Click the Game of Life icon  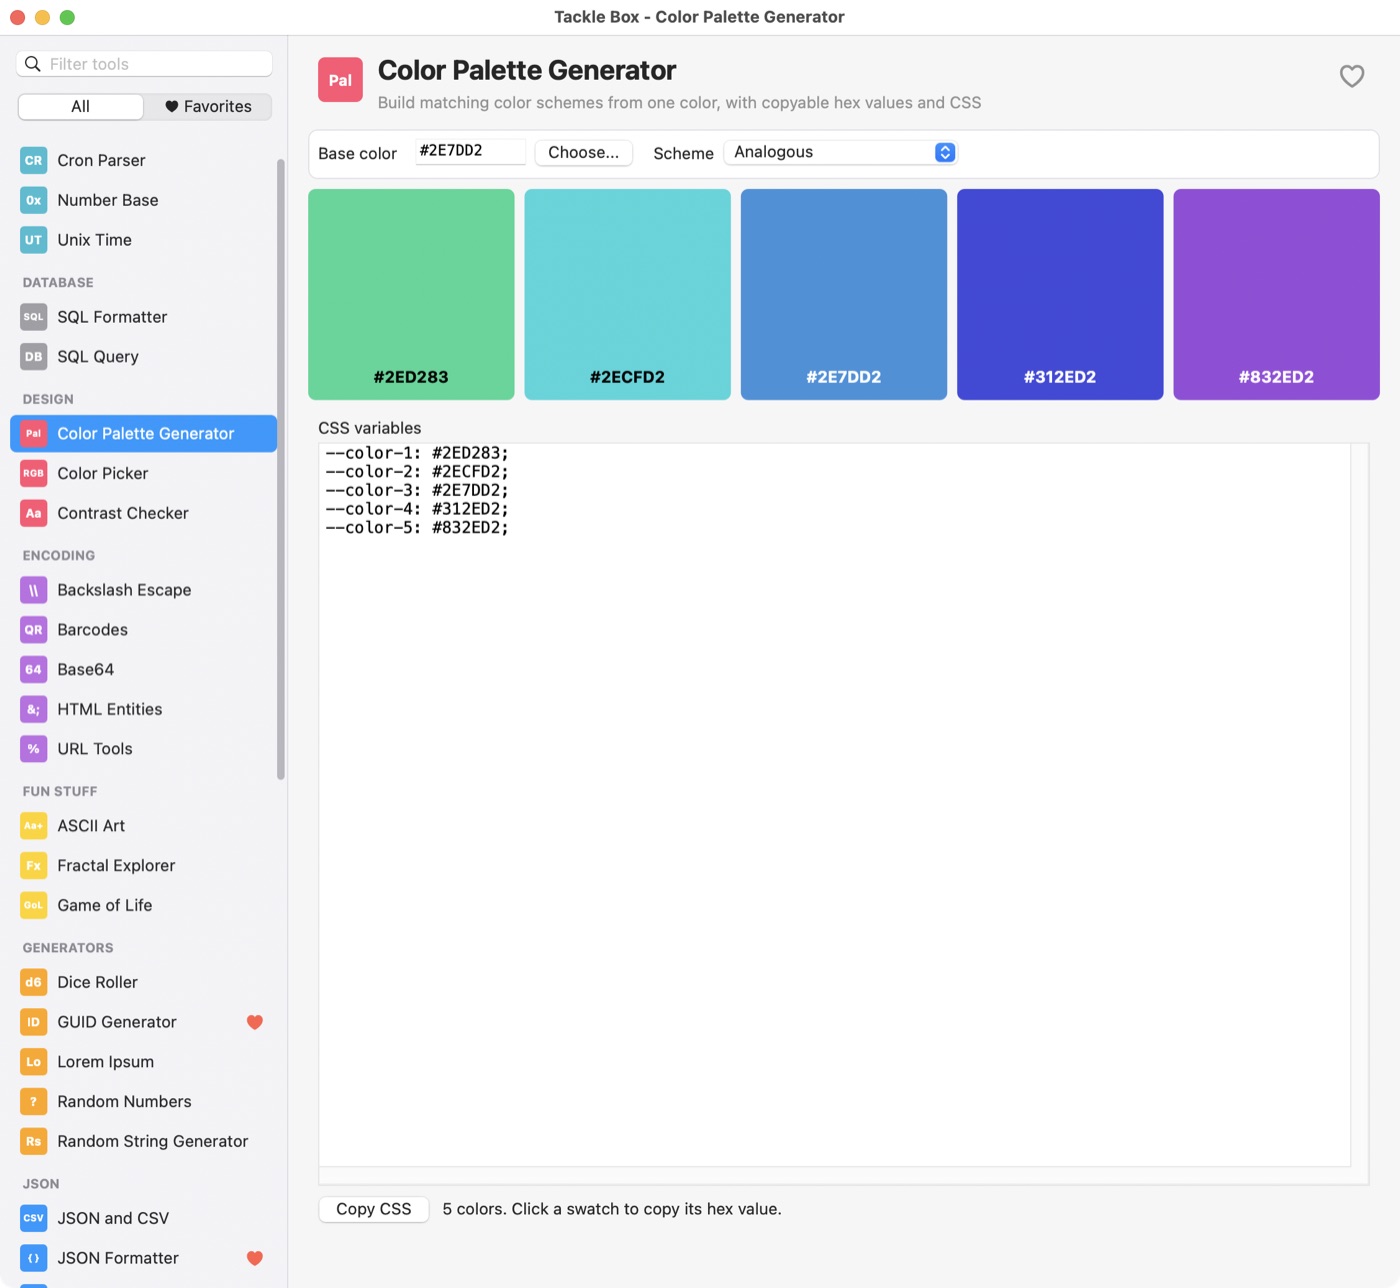coord(33,906)
